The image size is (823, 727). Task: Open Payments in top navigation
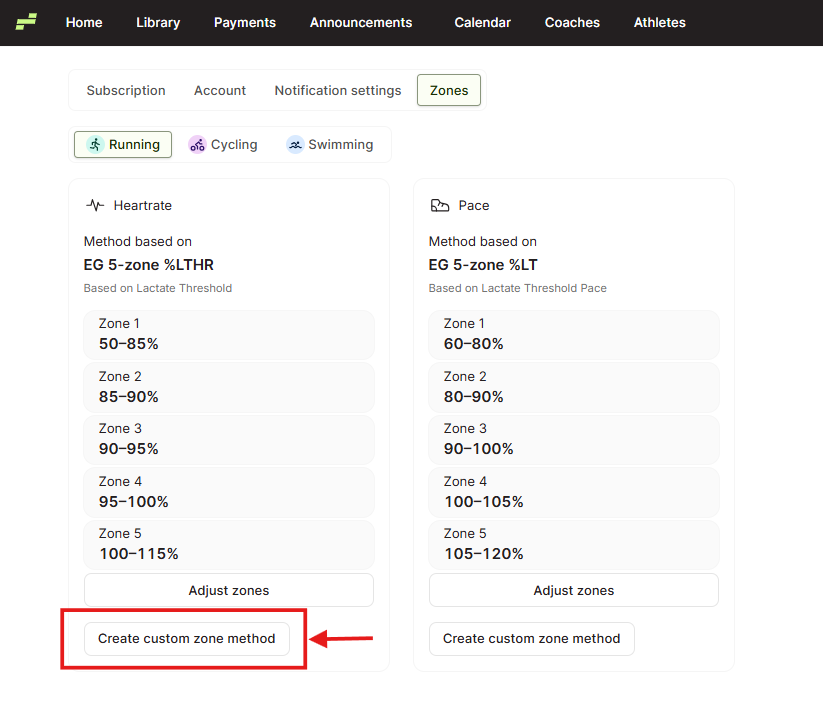245,23
